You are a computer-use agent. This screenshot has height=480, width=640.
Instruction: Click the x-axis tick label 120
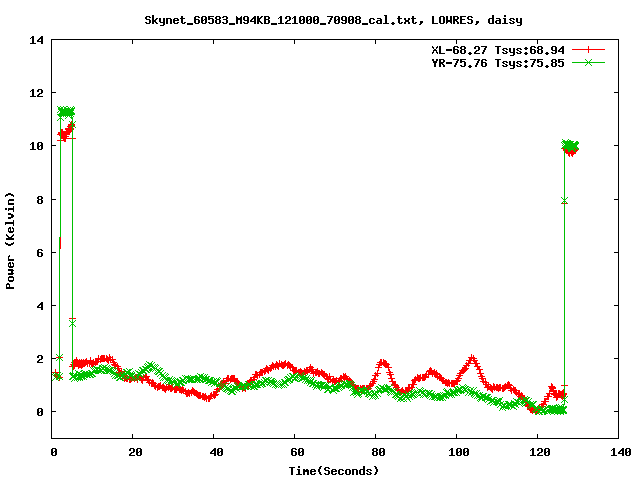540,452
